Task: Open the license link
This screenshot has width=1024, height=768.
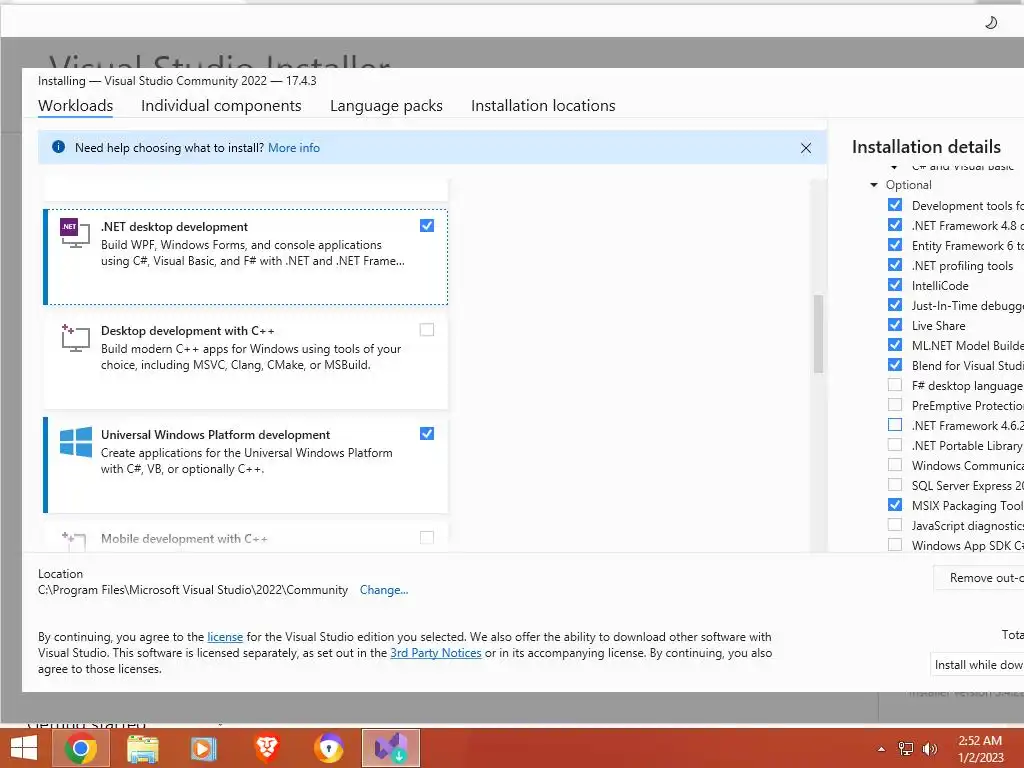Action: pyautogui.click(x=225, y=637)
